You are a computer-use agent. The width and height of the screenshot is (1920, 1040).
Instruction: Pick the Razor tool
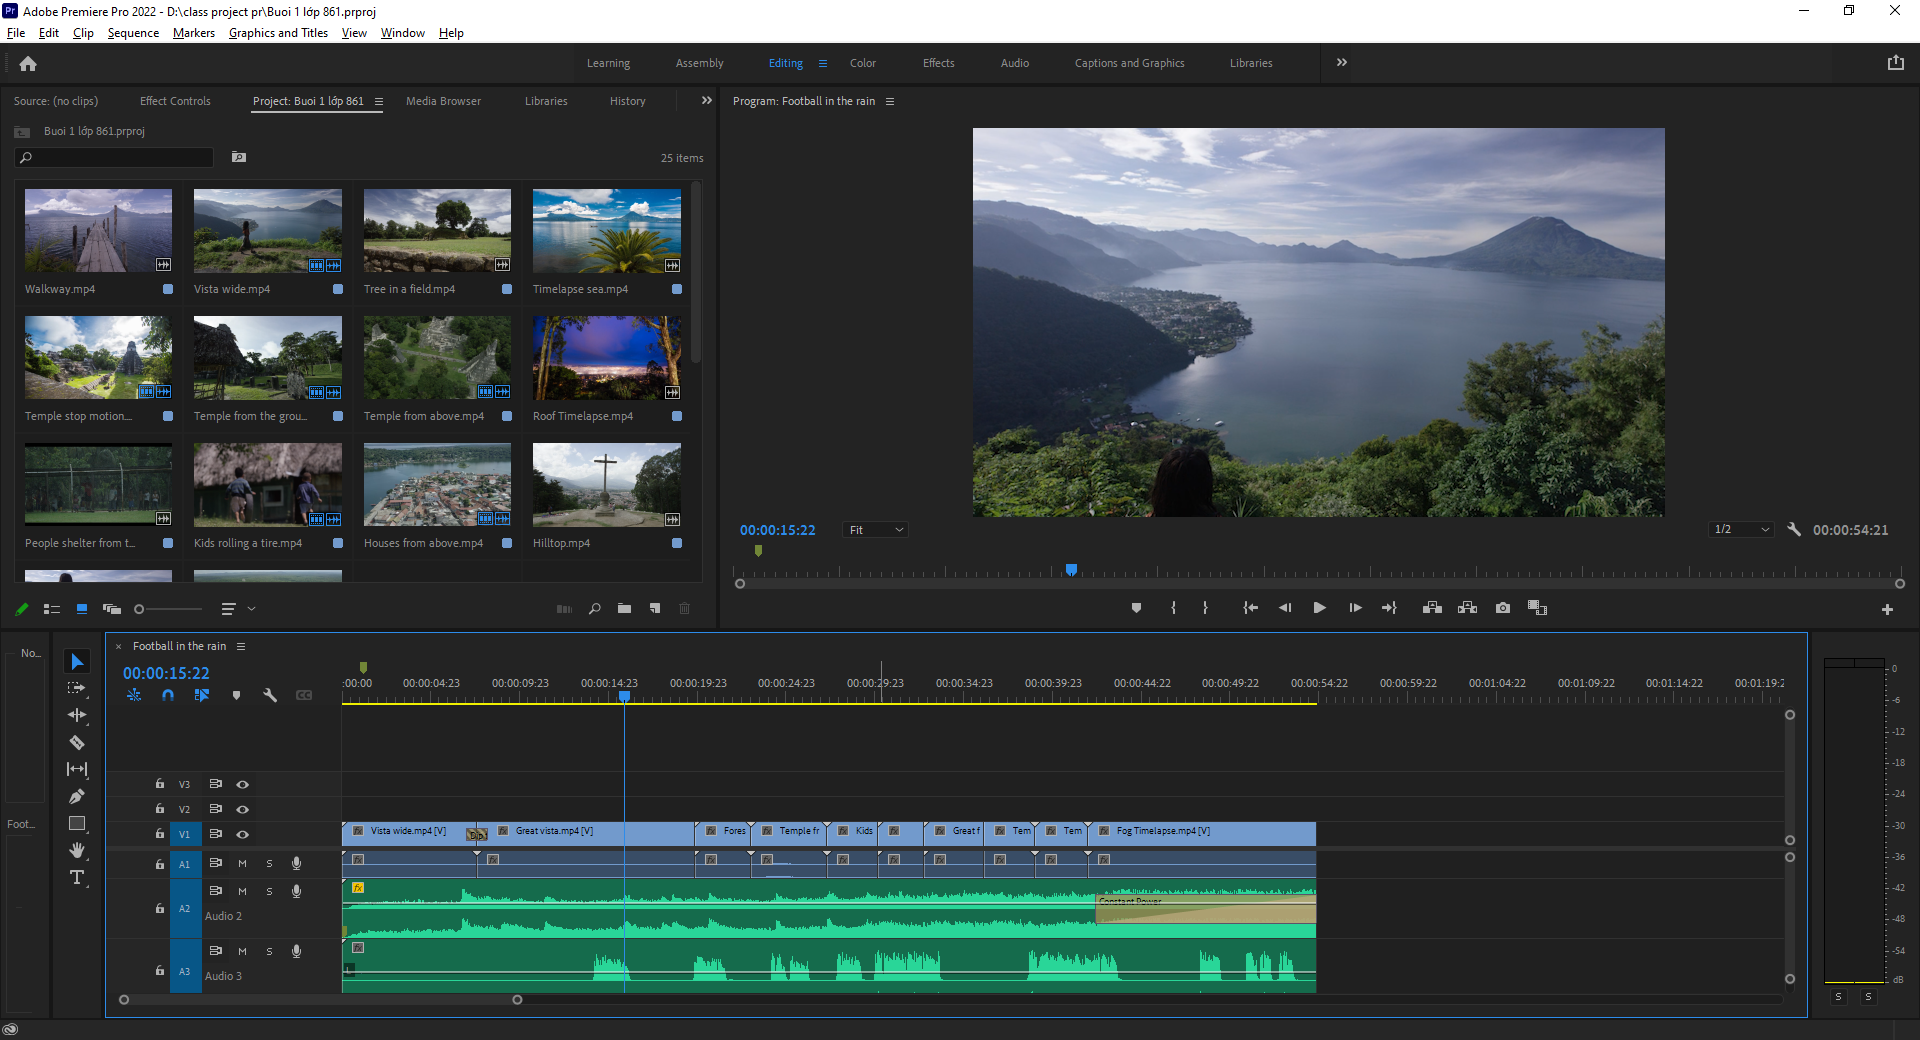point(77,742)
